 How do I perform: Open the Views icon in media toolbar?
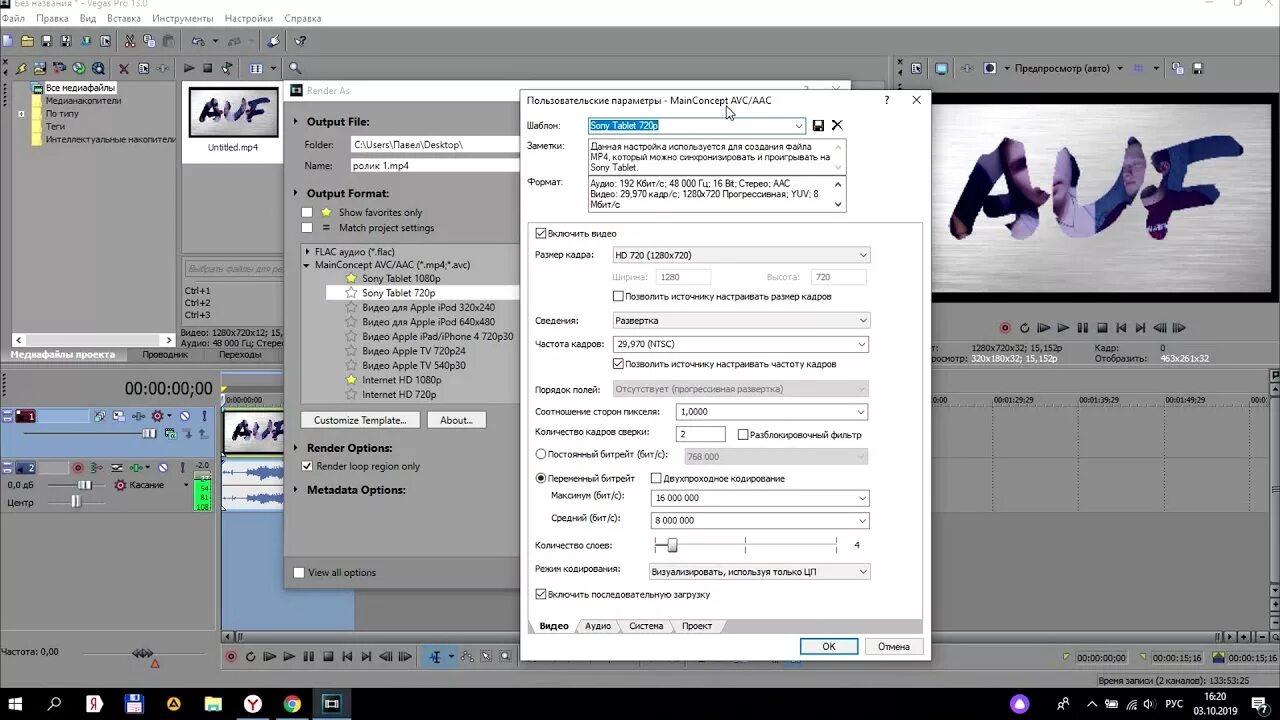[x=256, y=68]
